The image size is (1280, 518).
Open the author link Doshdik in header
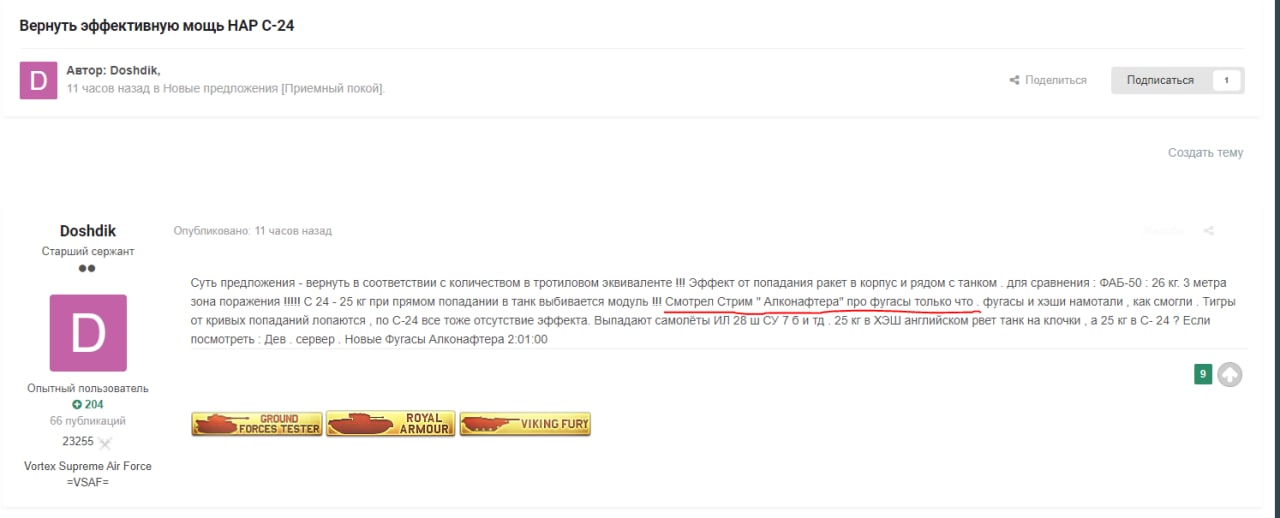pos(134,70)
